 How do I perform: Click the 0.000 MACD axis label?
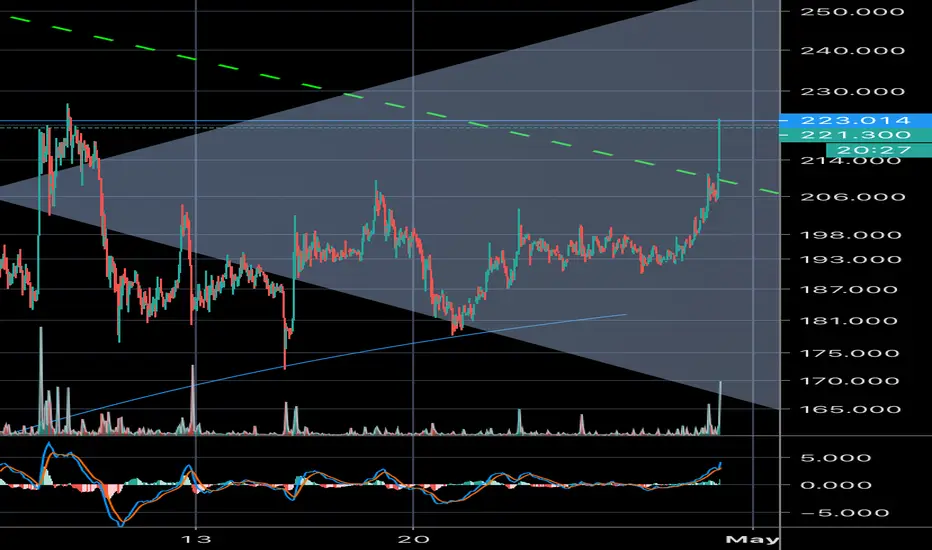pos(836,485)
